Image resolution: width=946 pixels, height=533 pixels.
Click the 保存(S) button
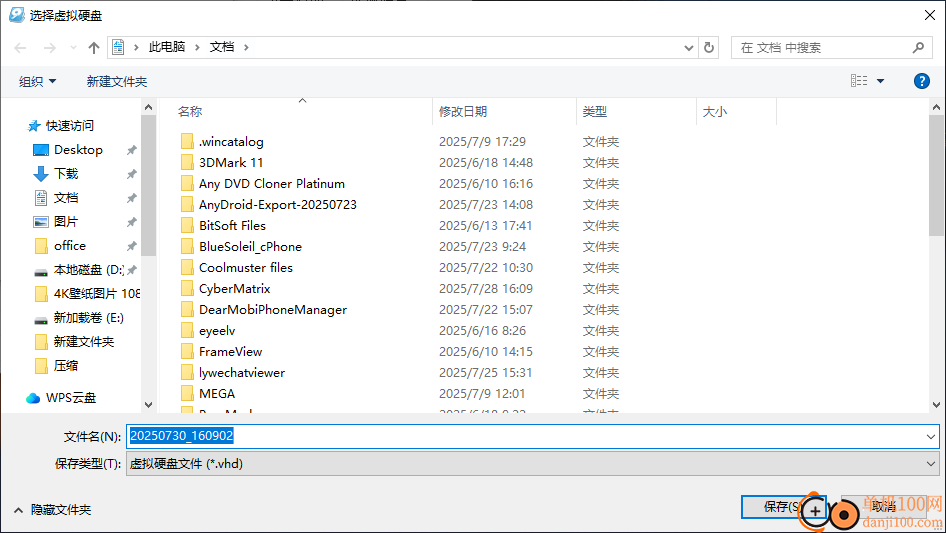point(783,506)
